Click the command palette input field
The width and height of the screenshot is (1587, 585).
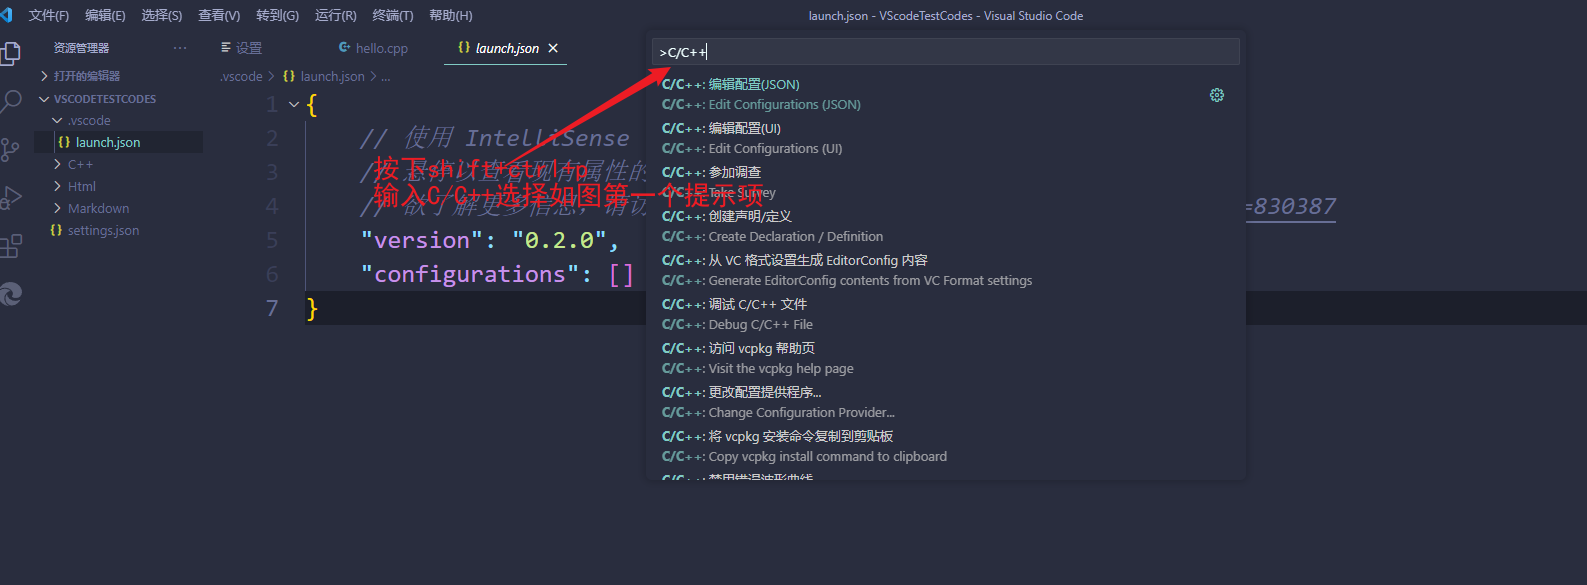(946, 52)
